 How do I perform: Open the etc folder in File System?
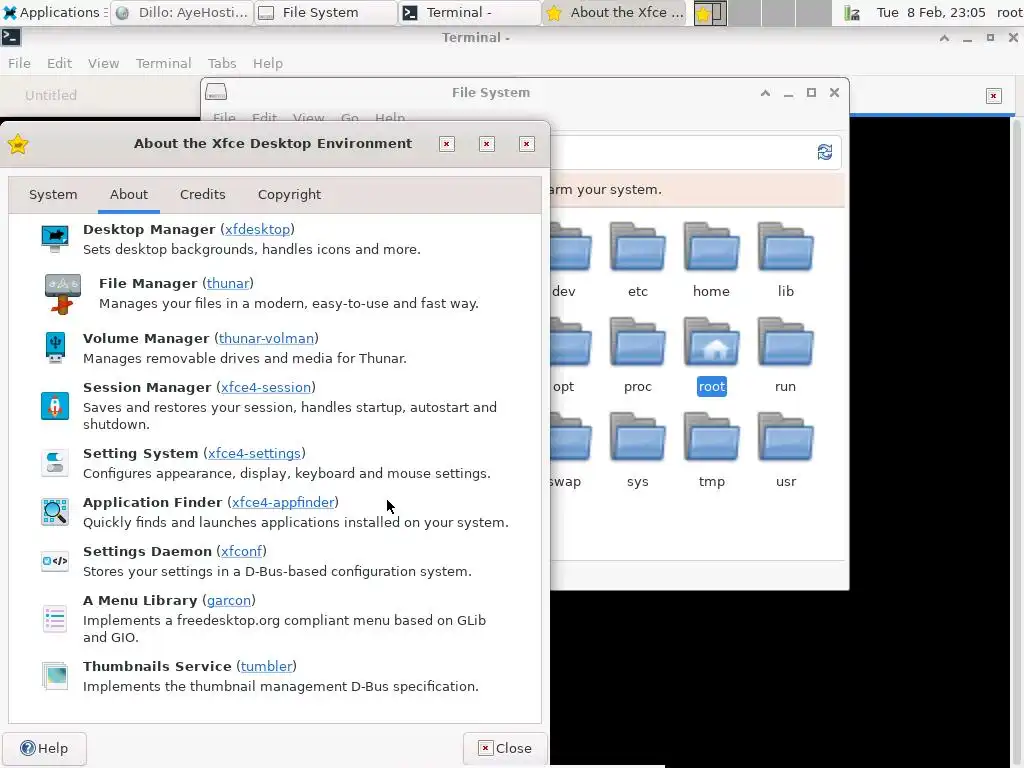coord(637,247)
